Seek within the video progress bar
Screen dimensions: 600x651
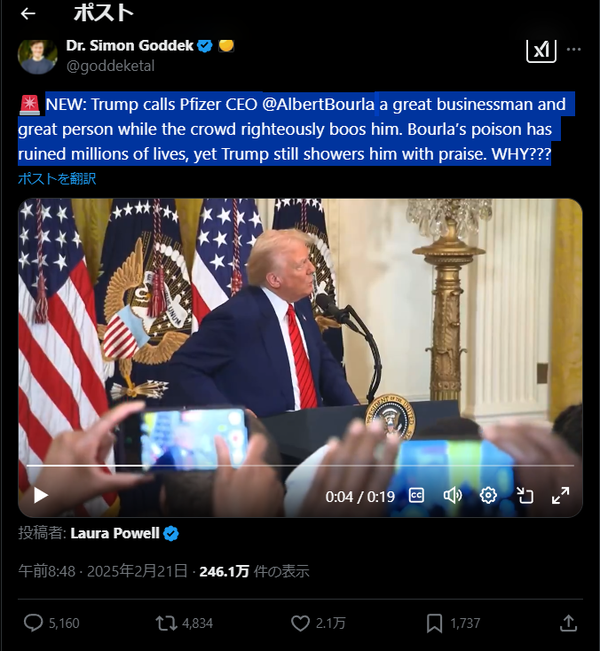(300, 466)
